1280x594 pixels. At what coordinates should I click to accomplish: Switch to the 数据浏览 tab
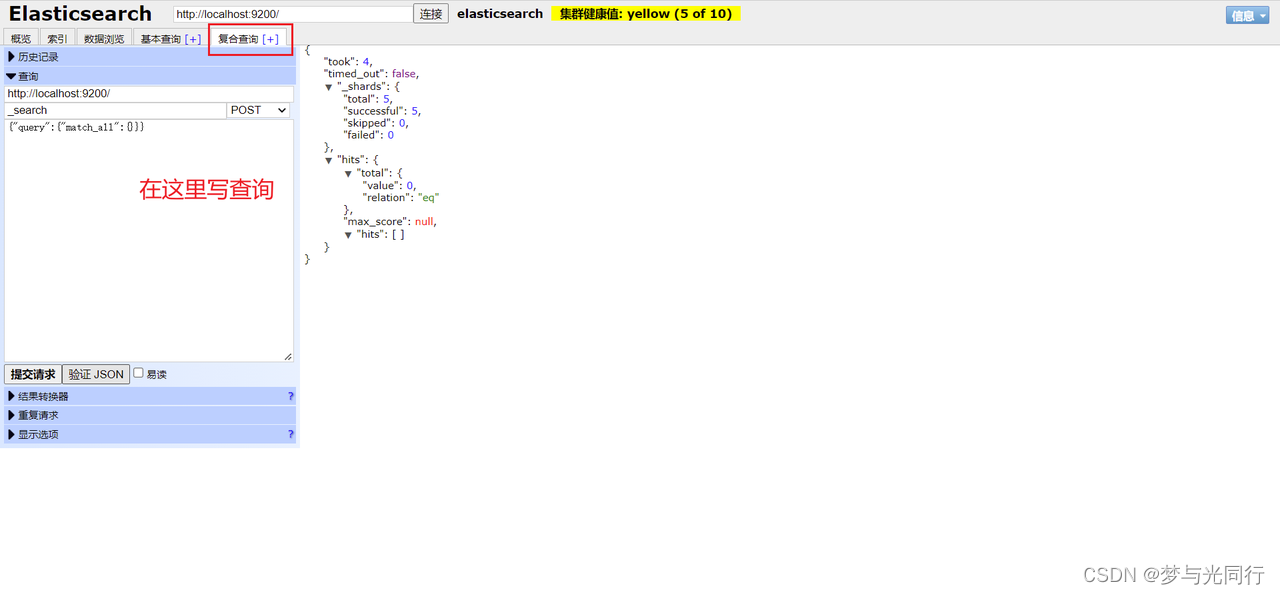coord(104,39)
